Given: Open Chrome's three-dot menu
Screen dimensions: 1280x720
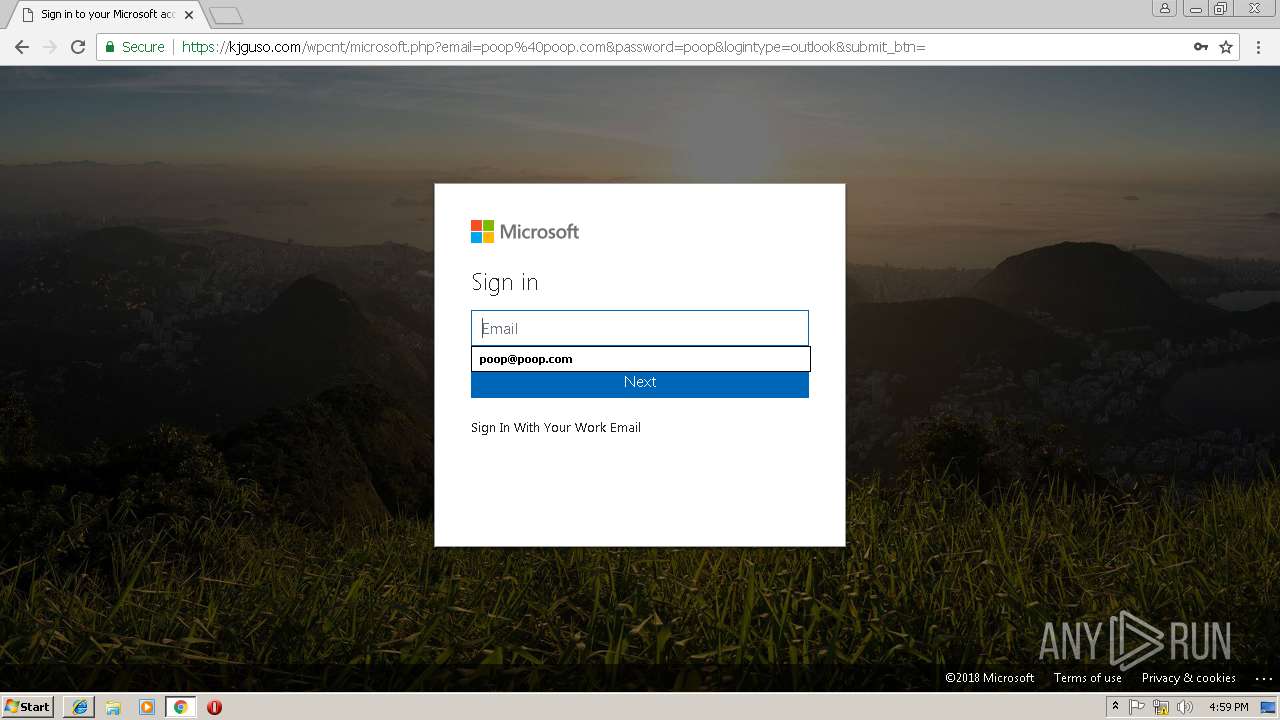Looking at the screenshot, I should pos(1259,47).
